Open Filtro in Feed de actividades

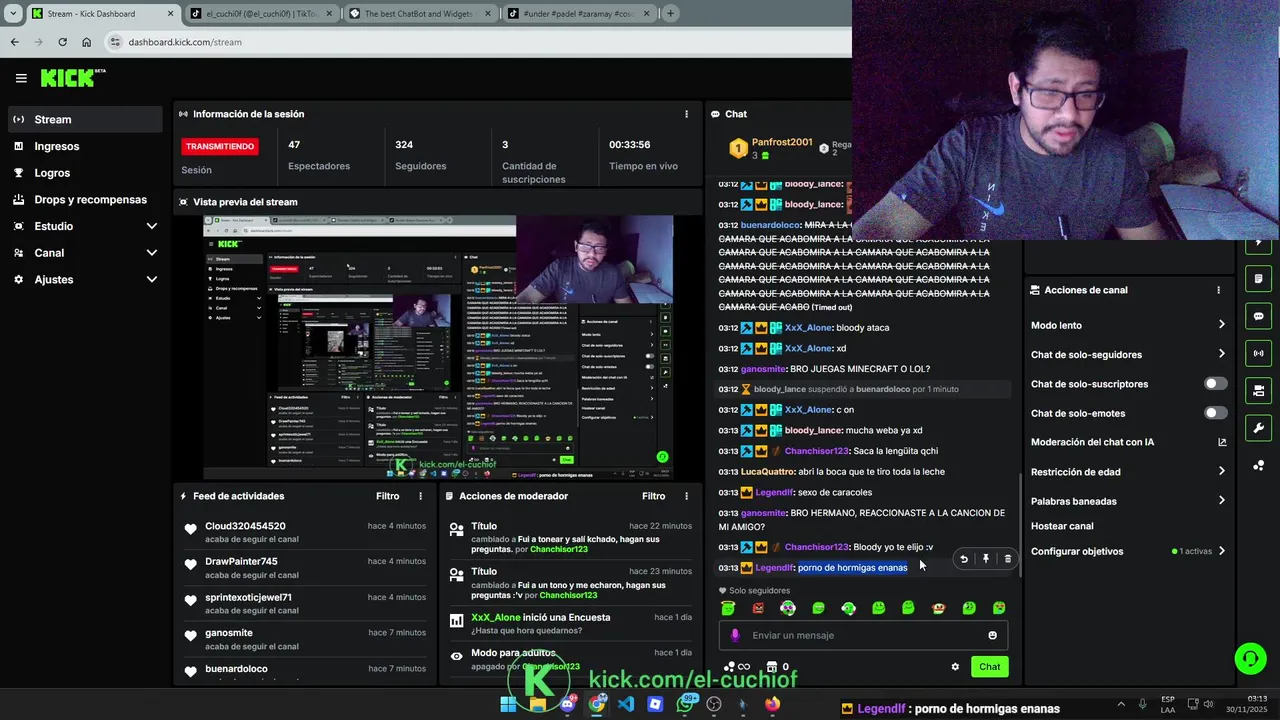[x=387, y=496]
